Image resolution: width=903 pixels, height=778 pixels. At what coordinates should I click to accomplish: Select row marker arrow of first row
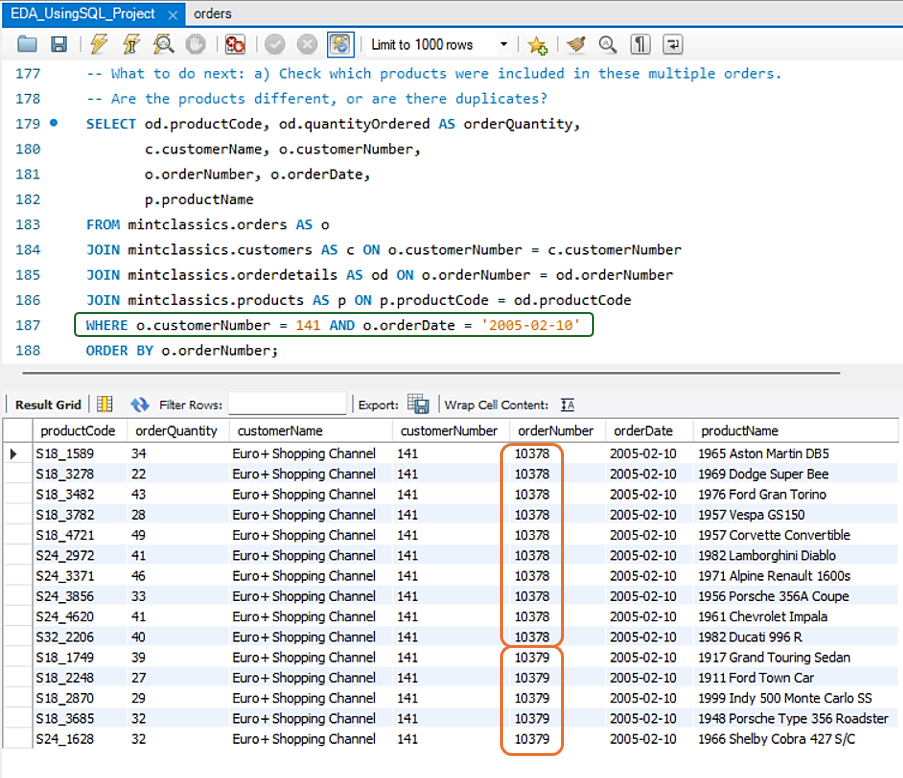(15, 454)
